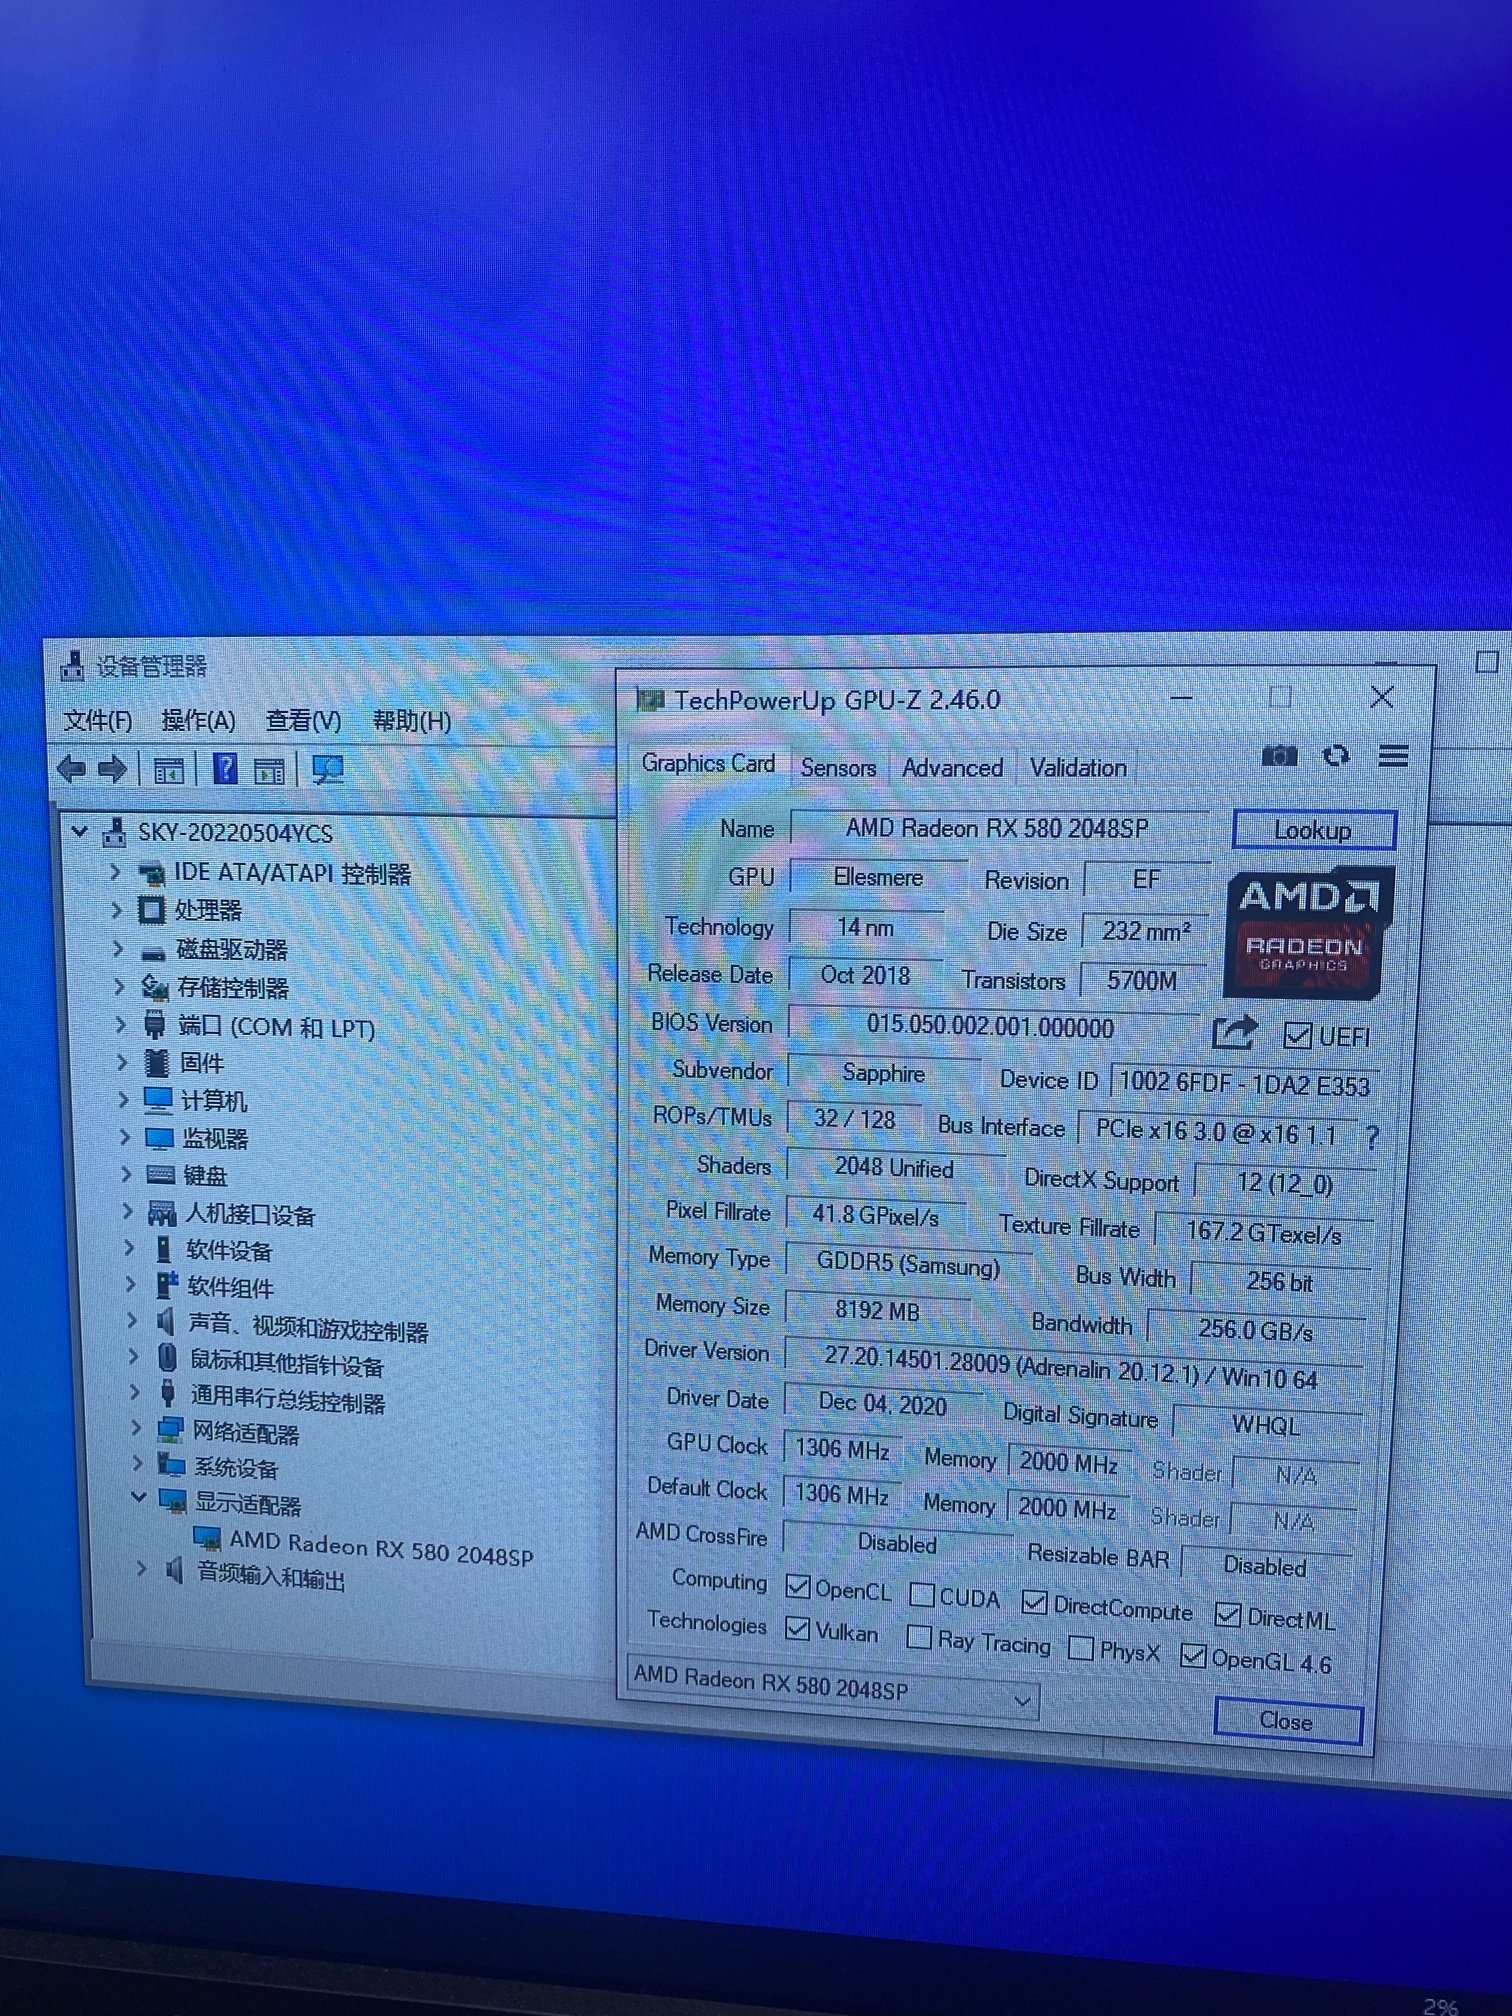
Task: Click the 键盘 keyboard icon
Action: [x=160, y=1175]
